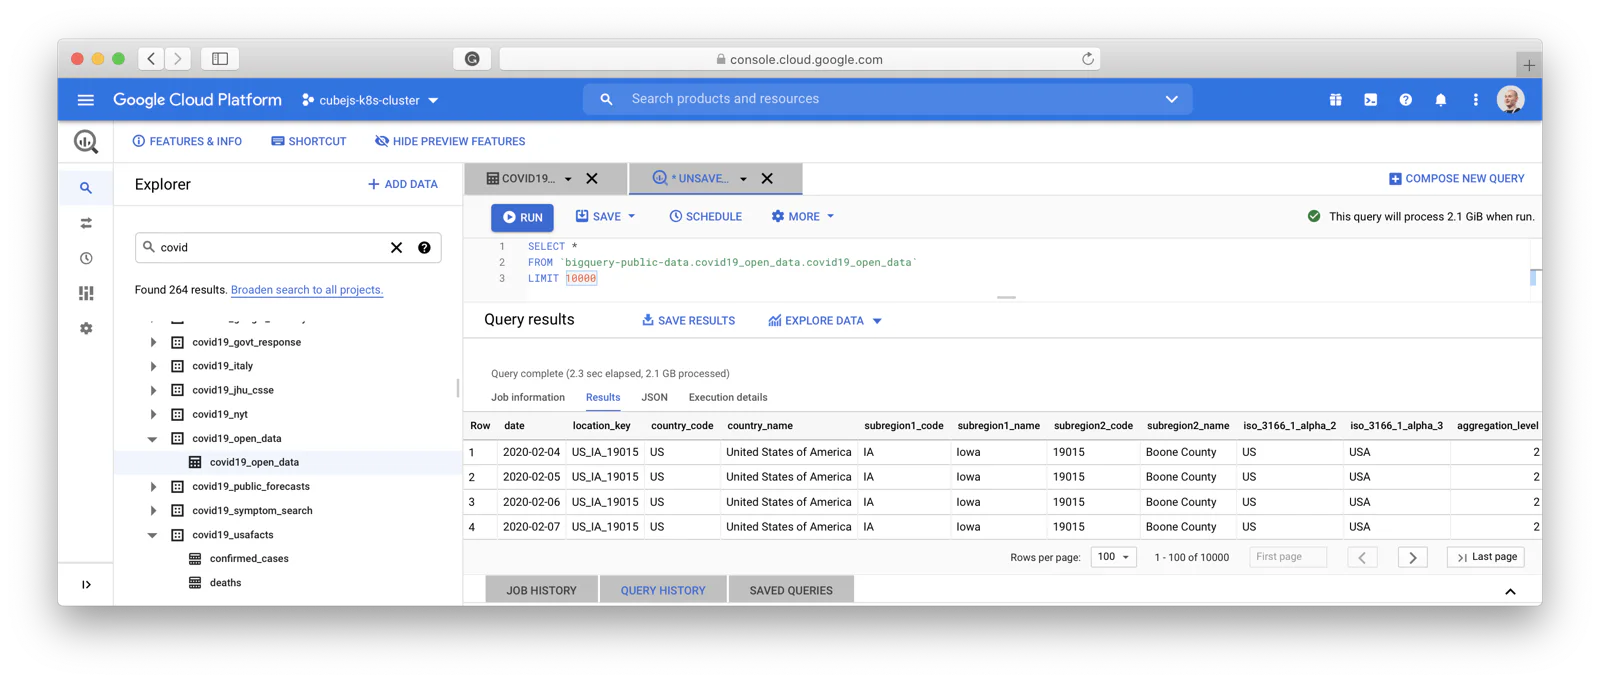Go back in the browser
Image resolution: width=1600 pixels, height=682 pixels.
151,59
